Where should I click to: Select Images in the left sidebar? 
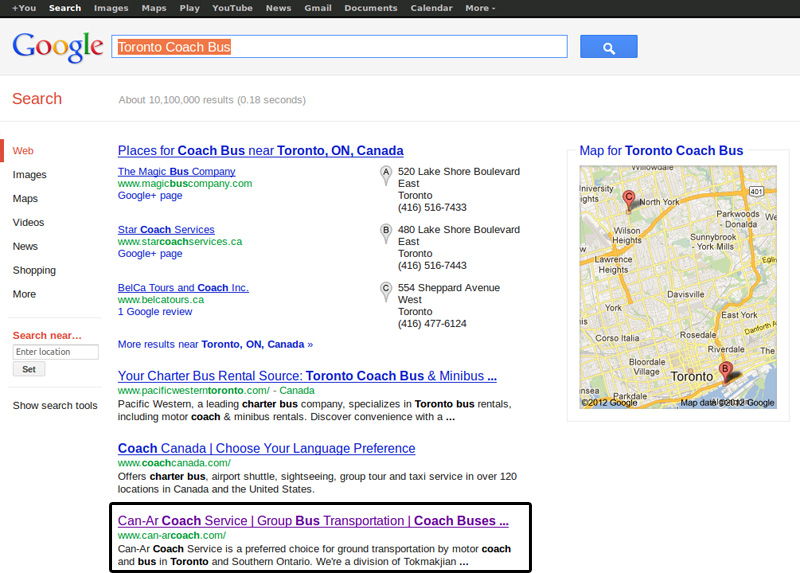tap(29, 175)
